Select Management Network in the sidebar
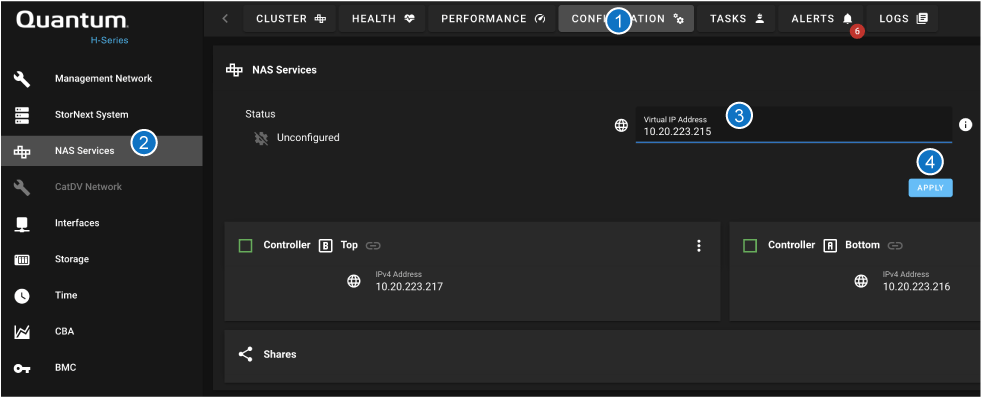981x397 pixels. (101, 79)
